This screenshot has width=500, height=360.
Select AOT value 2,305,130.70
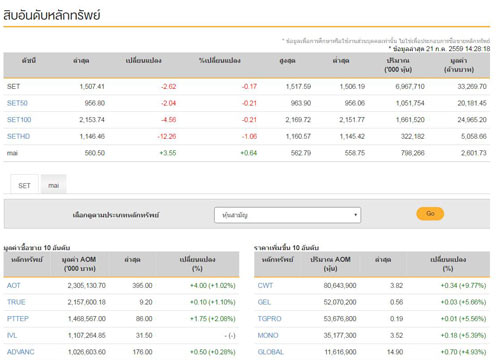87,285
